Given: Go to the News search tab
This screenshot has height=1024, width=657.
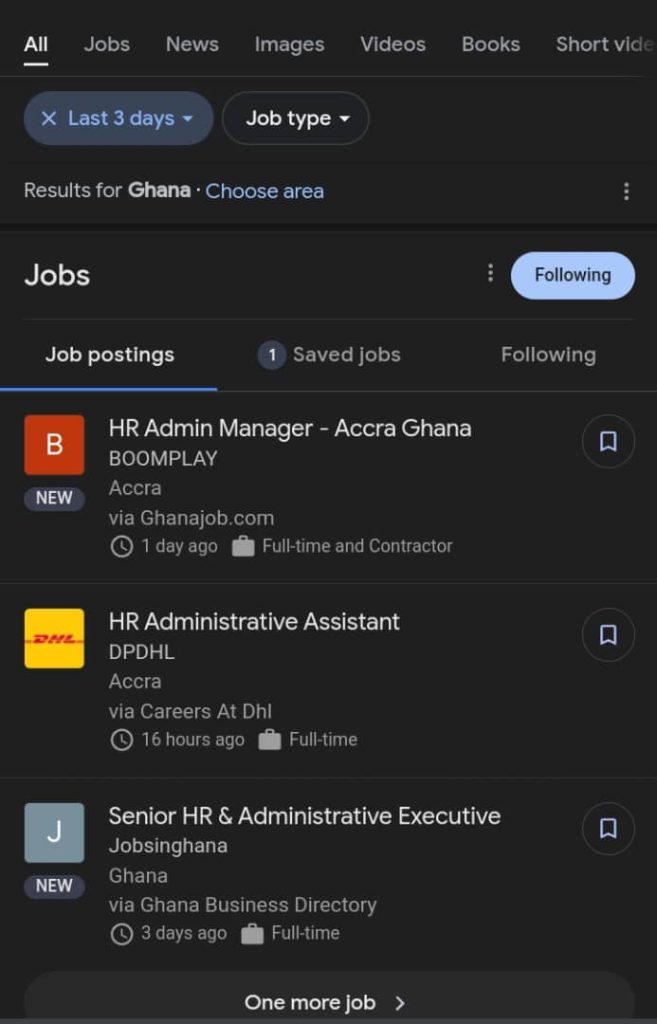Looking at the screenshot, I should point(192,44).
